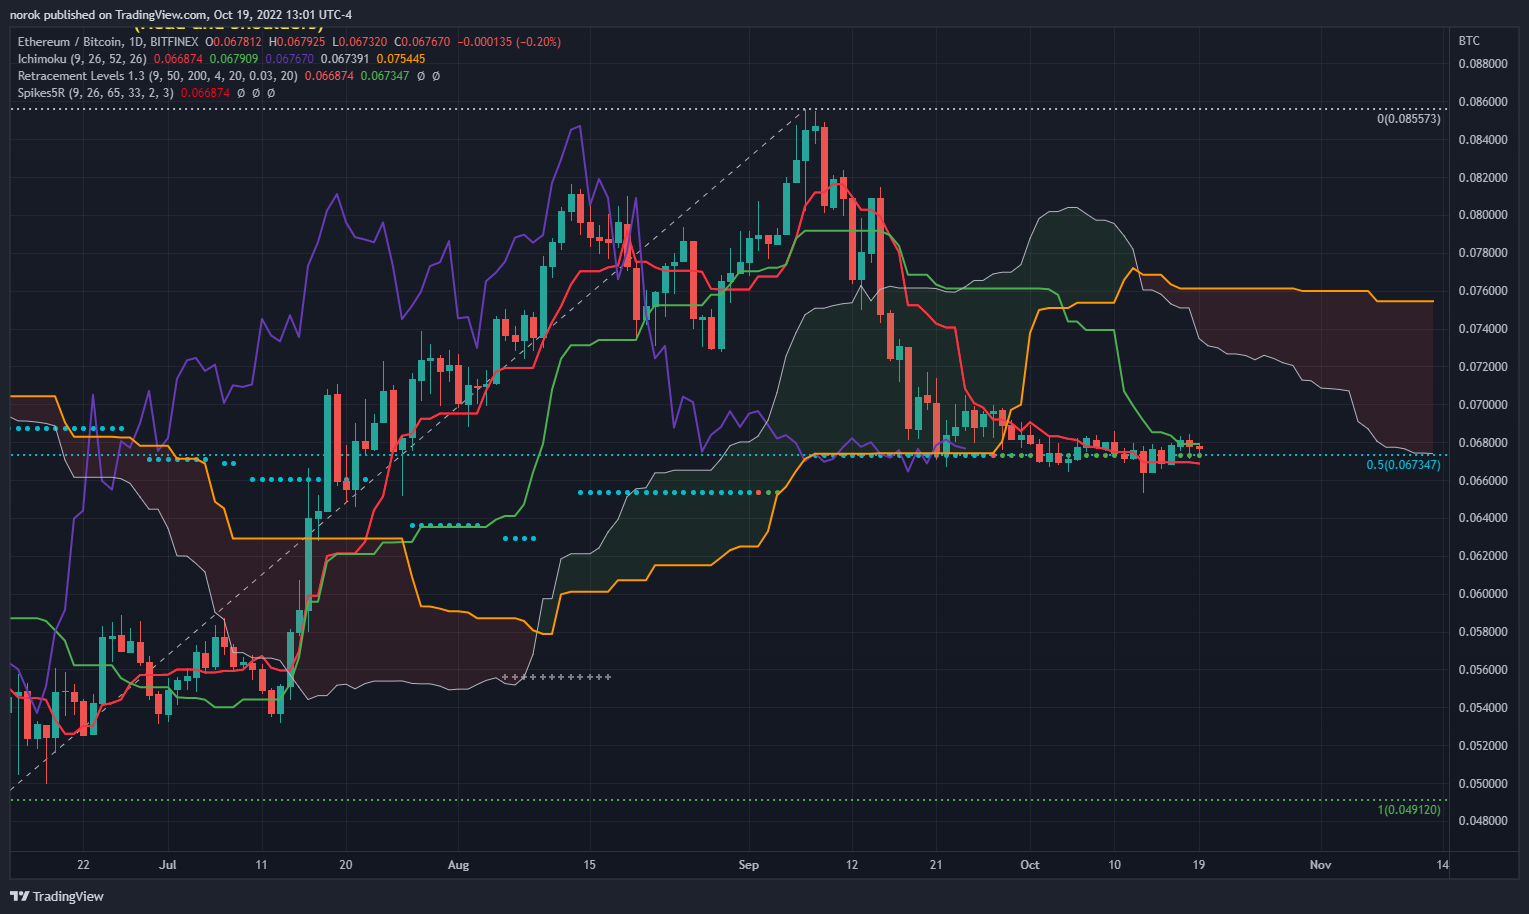Screen dimensions: 1529x914
Task: Click Ichimoku white value 0.067391
Action: 345,59
